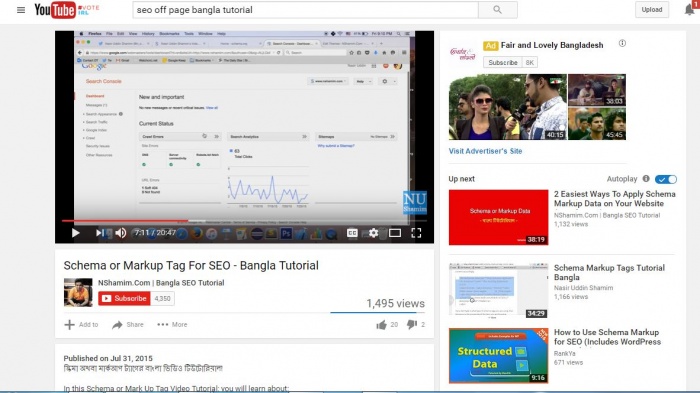Show Autoplay info icon
Viewport: 700px width, 393px height.
646,179
